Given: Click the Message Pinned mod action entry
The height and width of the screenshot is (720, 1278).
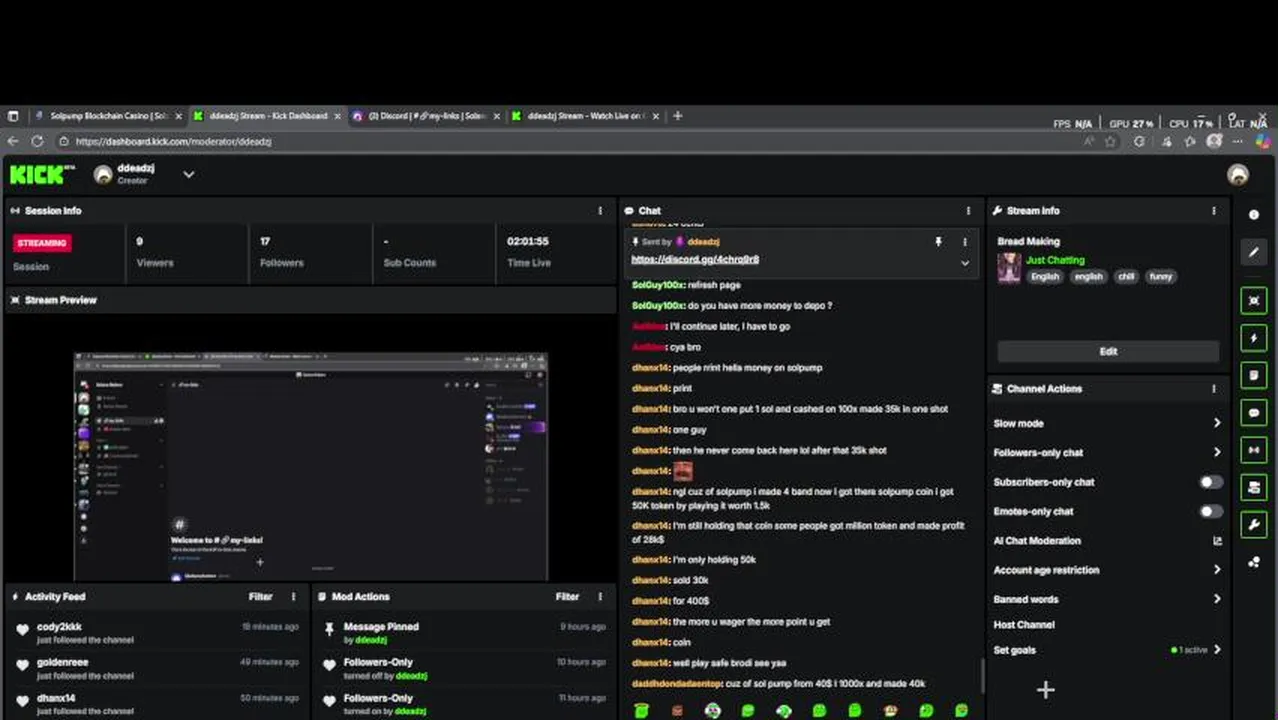Looking at the screenshot, I should (x=463, y=633).
